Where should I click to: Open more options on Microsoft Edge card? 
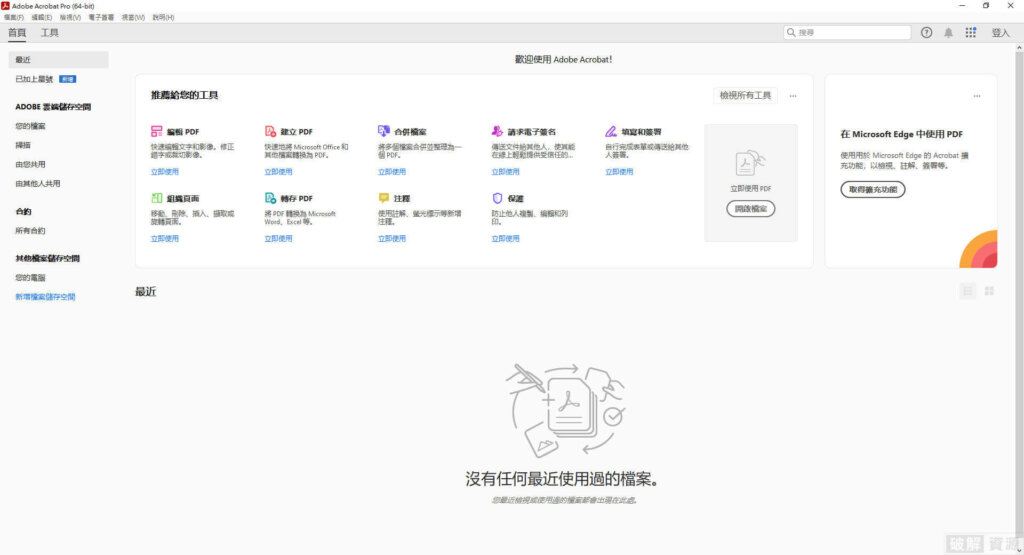click(976, 96)
